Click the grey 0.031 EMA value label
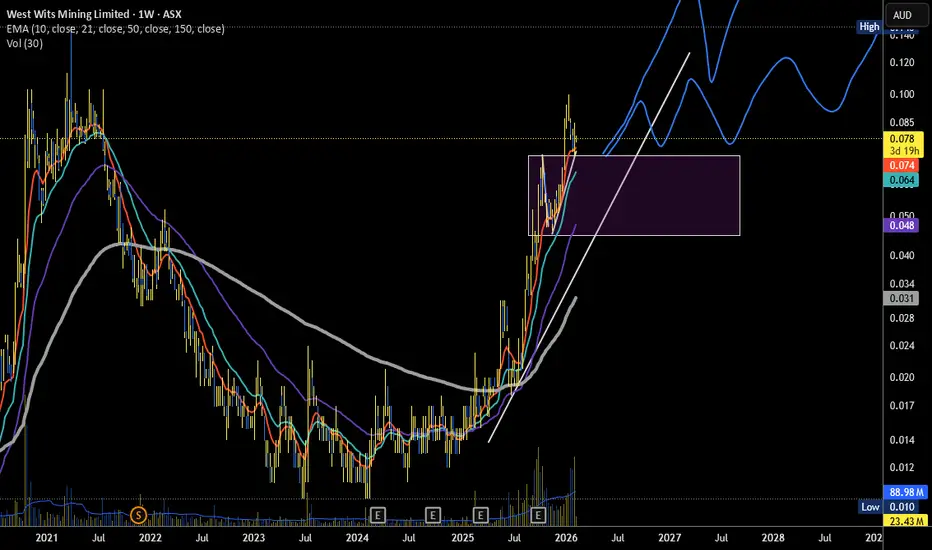This screenshot has height=550, width=932. (x=902, y=298)
